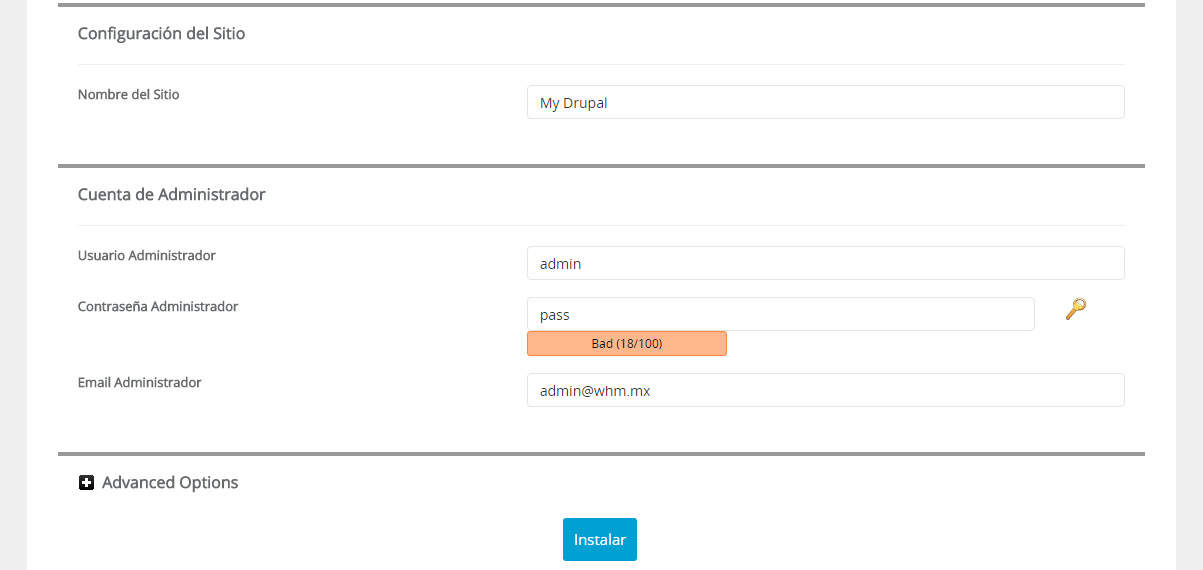Click the thin line under Configuración del Sitio
The image size is (1203, 570).
601,65
